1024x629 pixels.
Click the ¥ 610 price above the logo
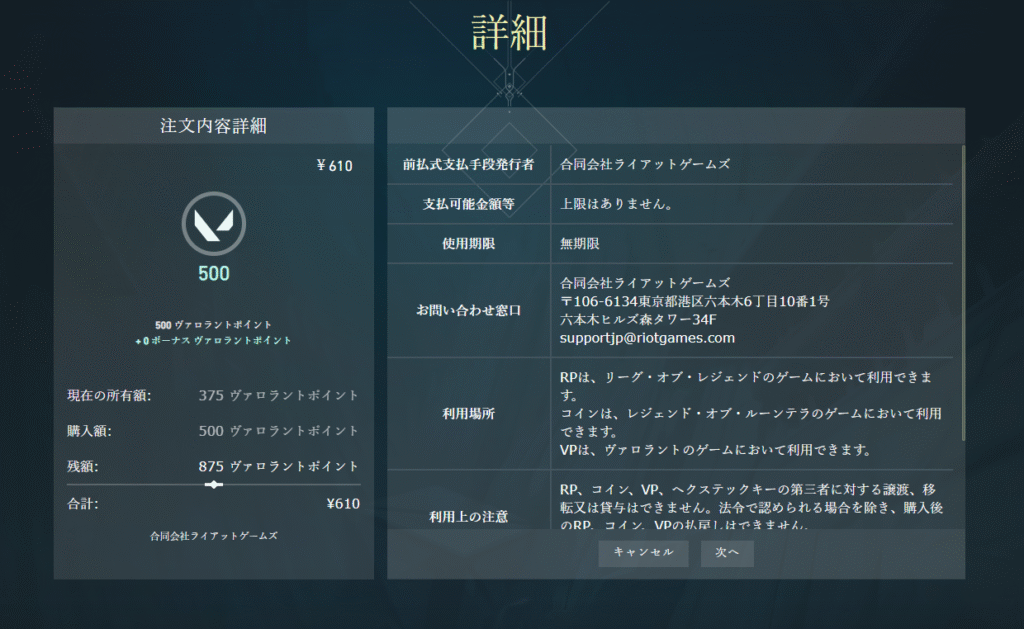pos(334,166)
